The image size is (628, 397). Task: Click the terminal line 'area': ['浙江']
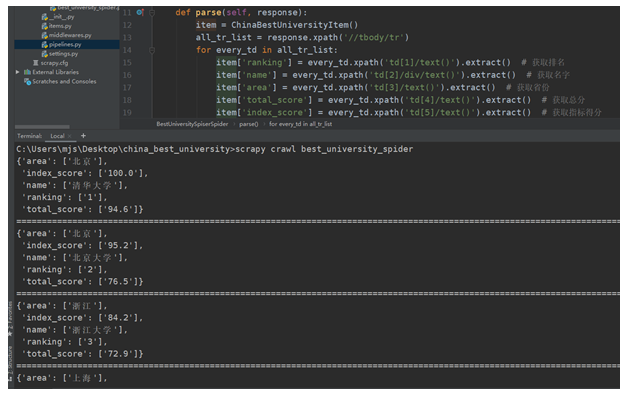(62, 306)
